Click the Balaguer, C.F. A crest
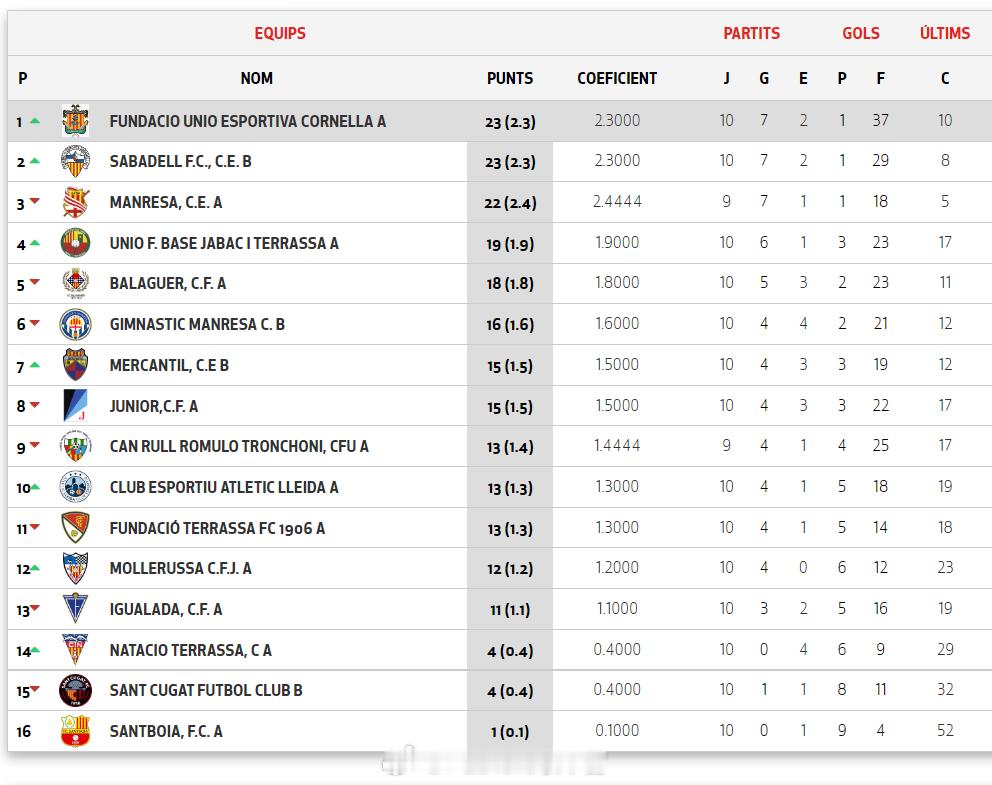Viewport: 992px width, 785px height. click(x=75, y=283)
